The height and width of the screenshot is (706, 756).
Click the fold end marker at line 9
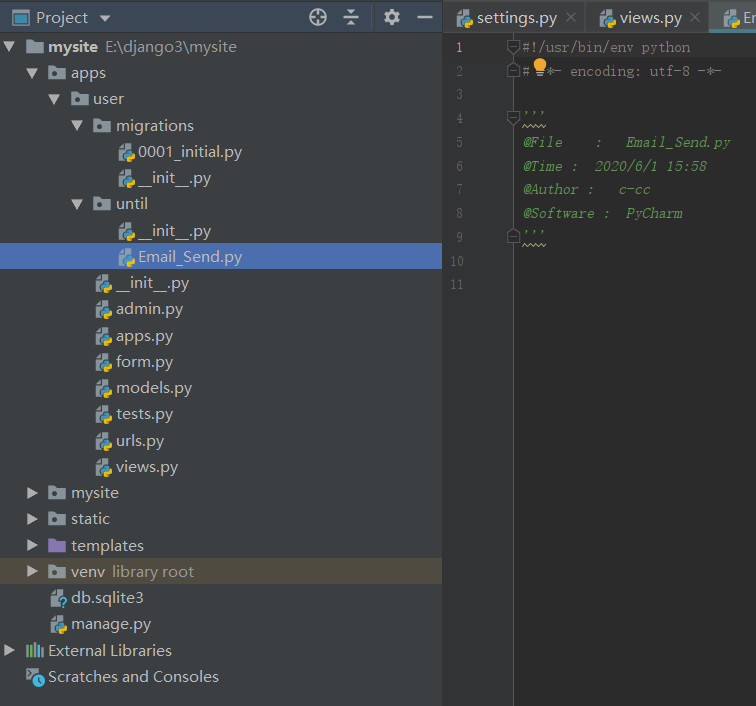click(513, 236)
